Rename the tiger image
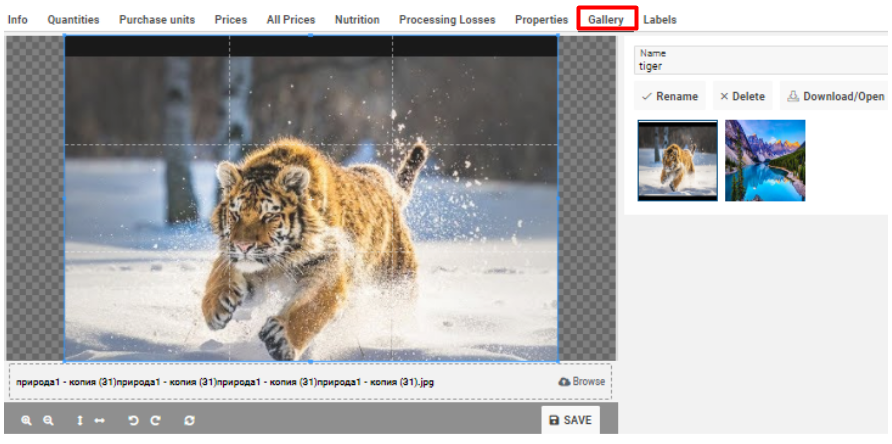 (669, 97)
